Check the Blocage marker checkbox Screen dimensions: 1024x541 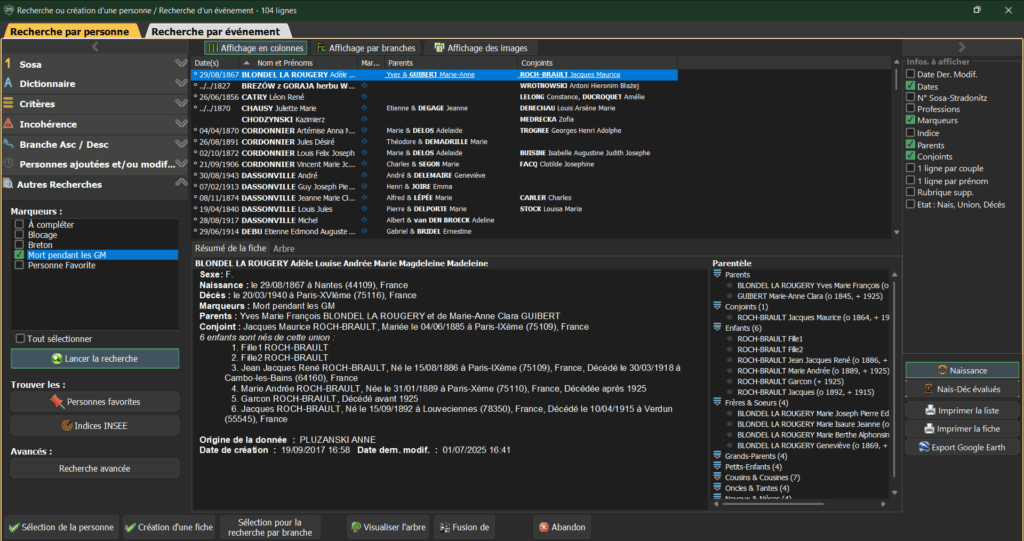[x=19, y=235]
